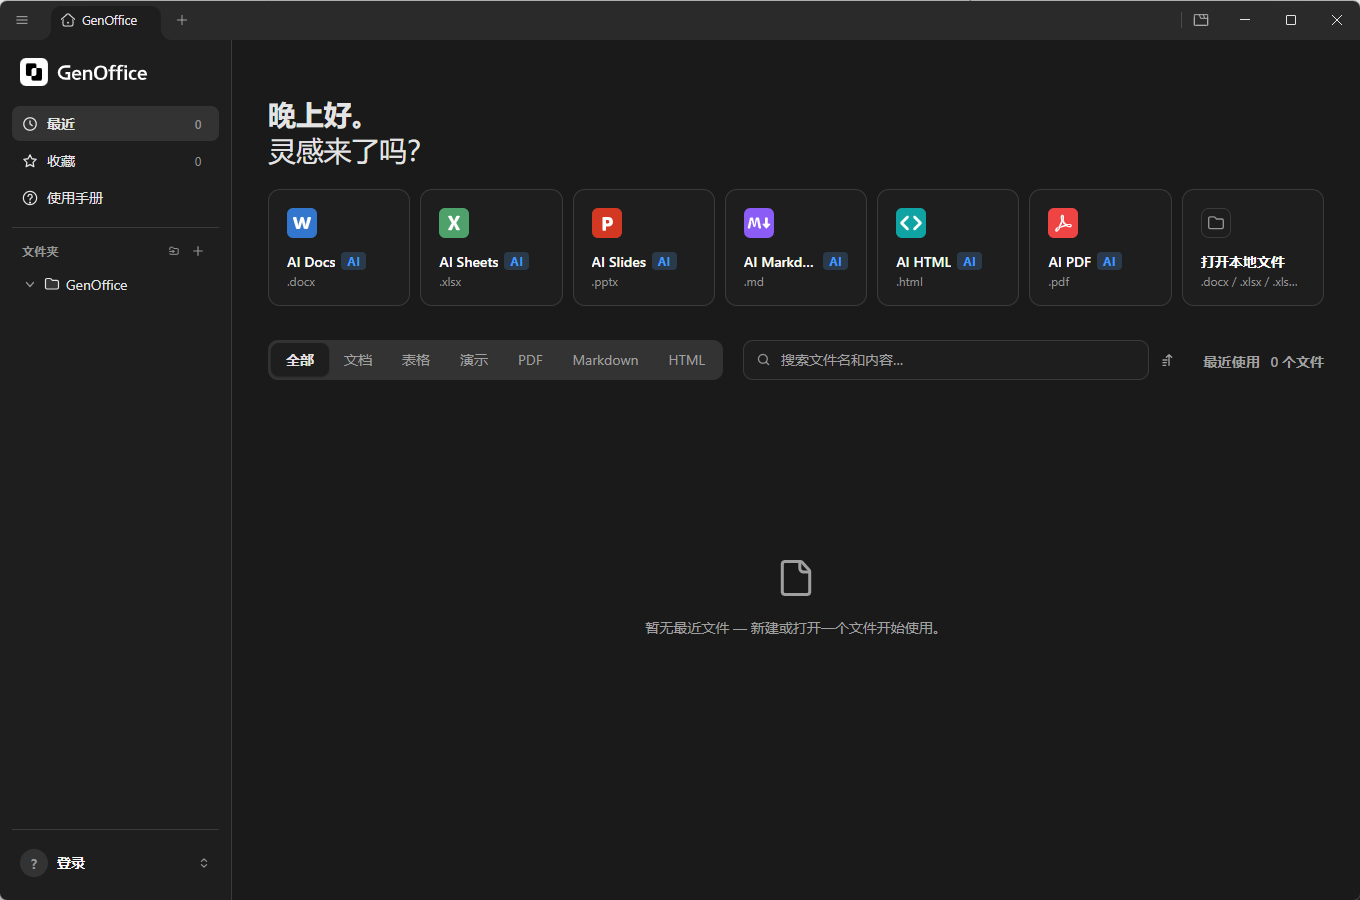Screen dimensions: 1360x900
Task: Filter files by the PDF tab
Action: point(530,360)
